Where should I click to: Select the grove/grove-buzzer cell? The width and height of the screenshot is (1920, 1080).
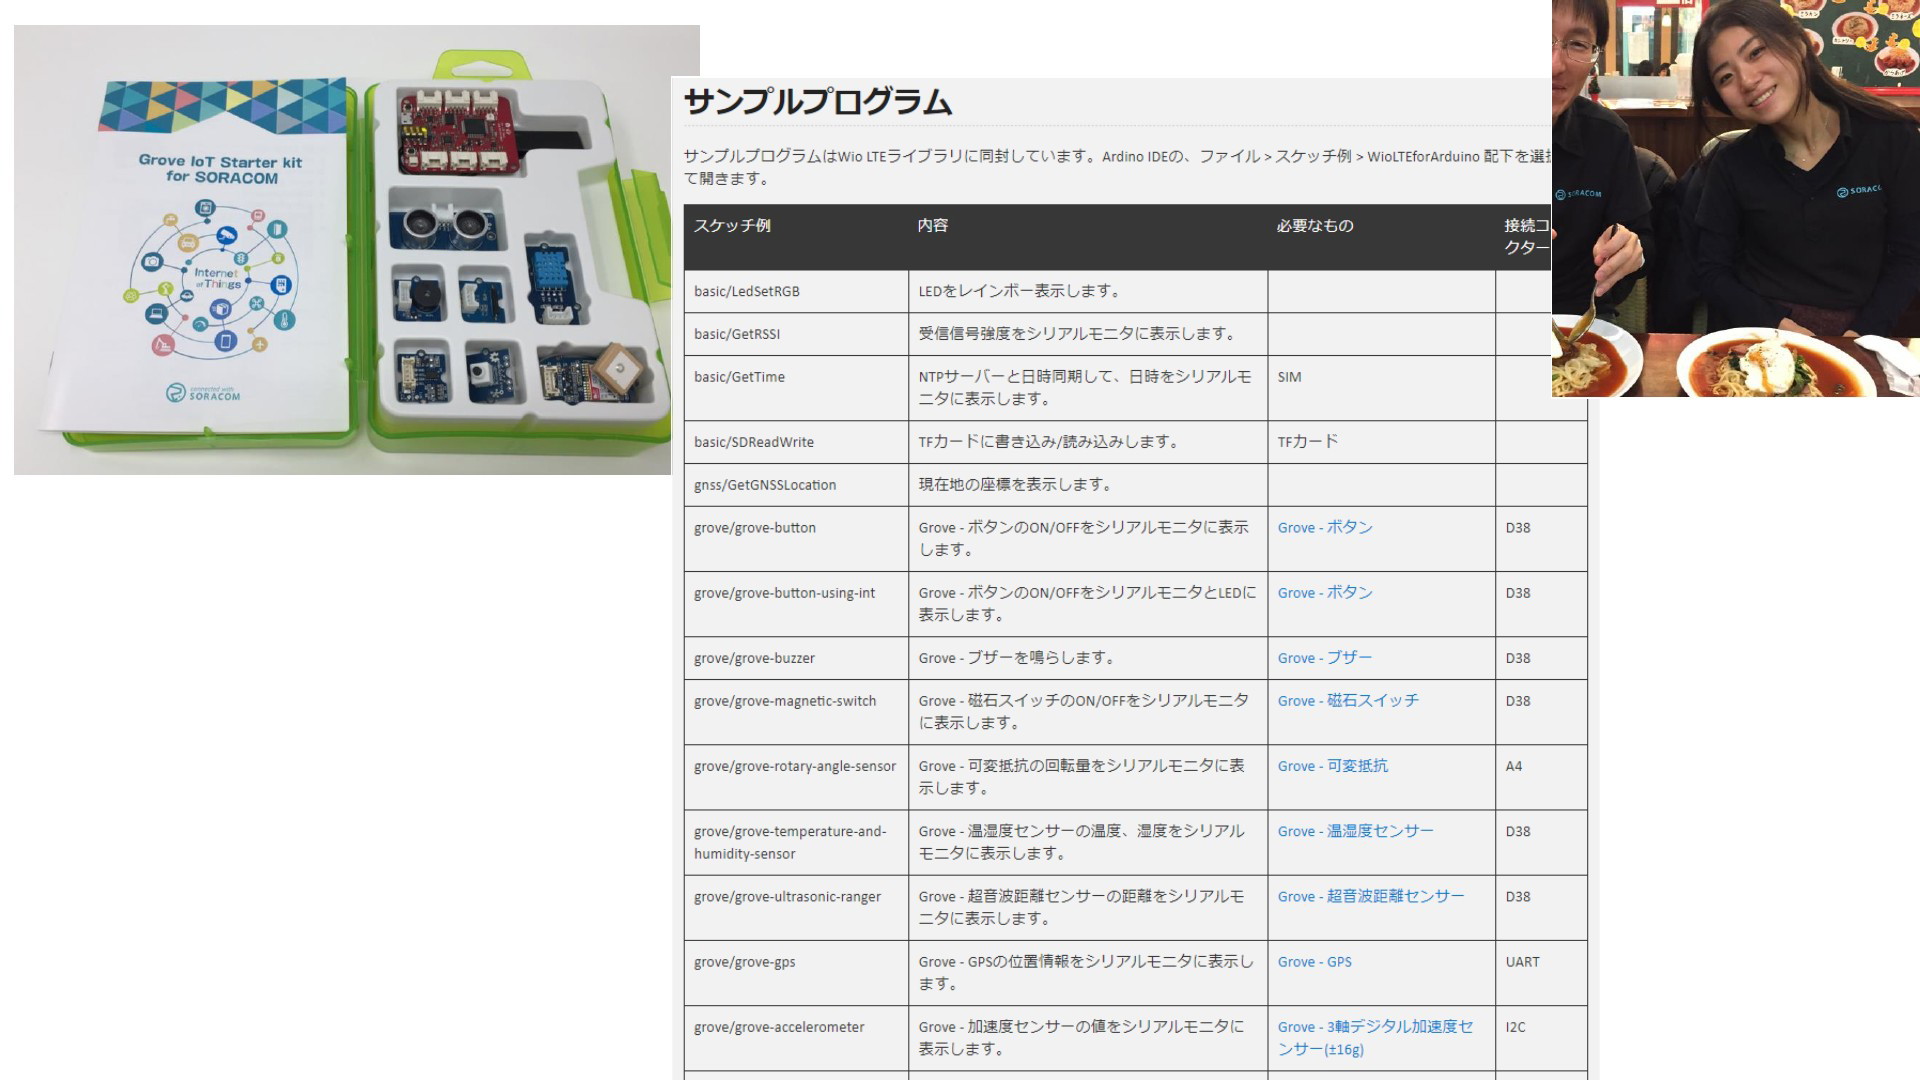796,659
